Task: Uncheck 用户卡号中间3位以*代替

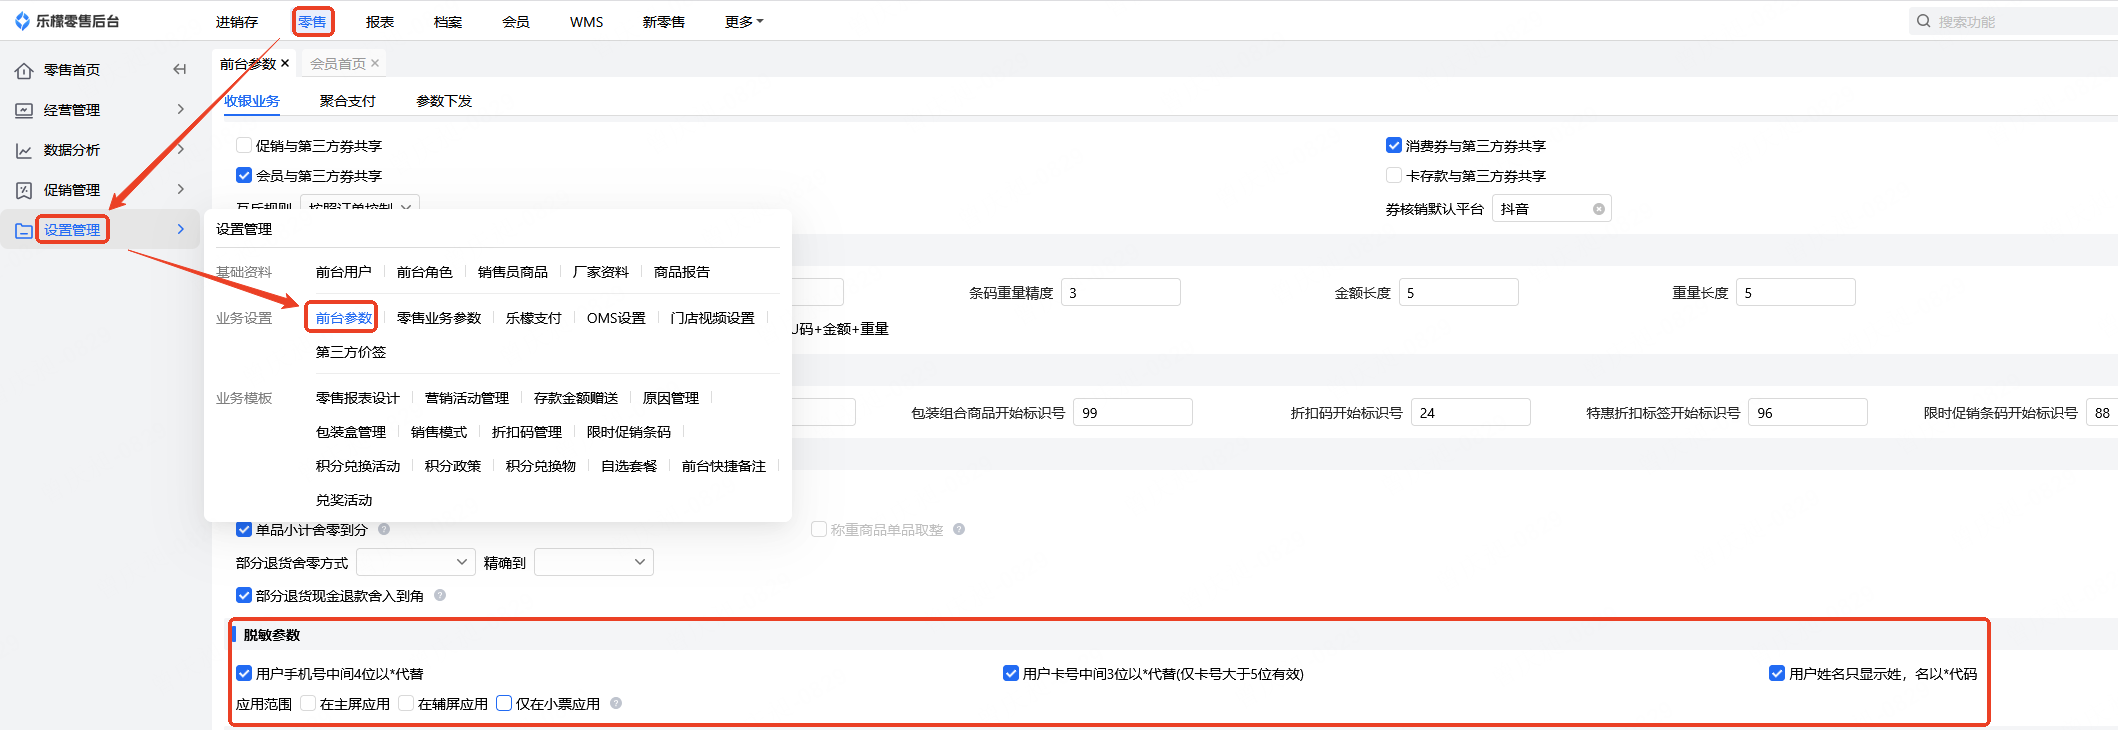Action: pyautogui.click(x=1011, y=673)
